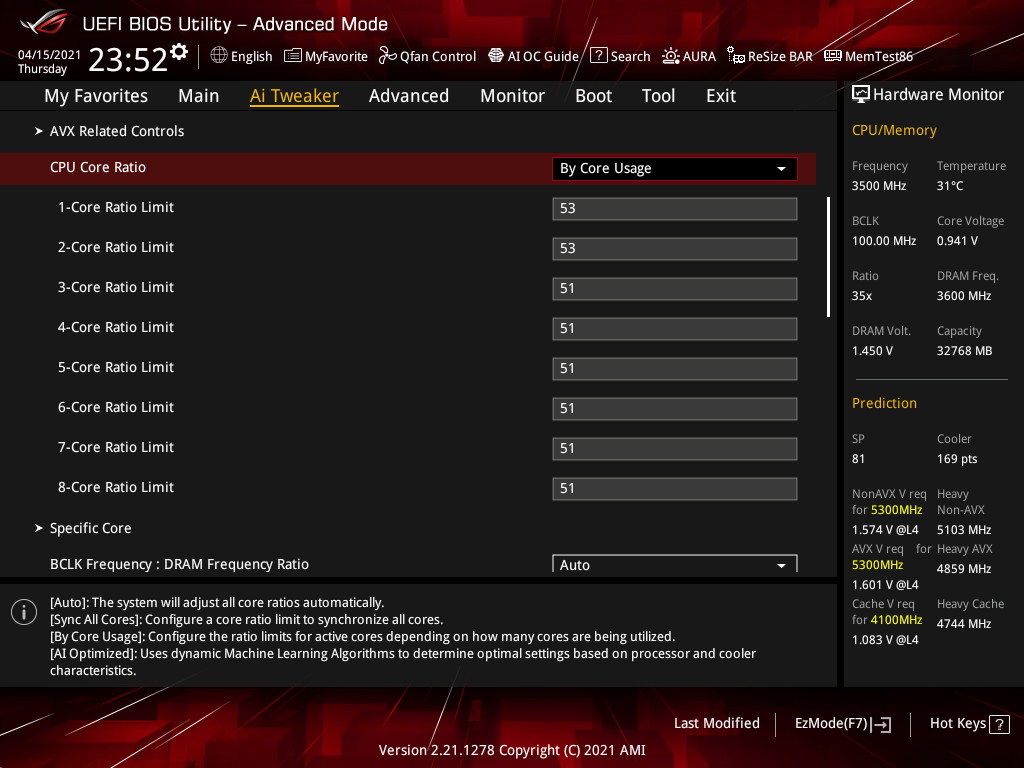This screenshot has height=768, width=1024.
Task: Click the 4744 MHz Heavy Cache value
Action: point(964,624)
